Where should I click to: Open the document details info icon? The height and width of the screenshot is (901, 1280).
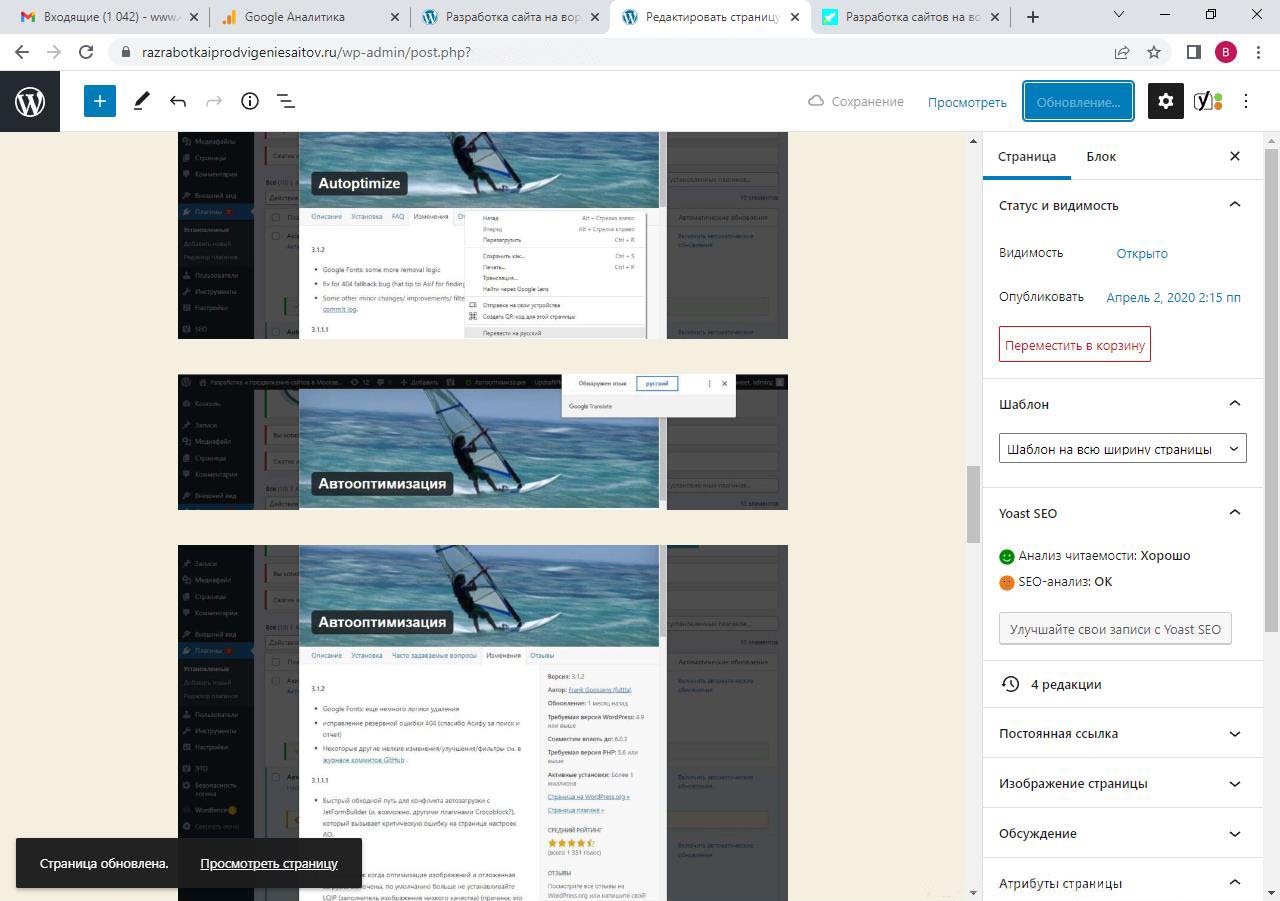click(x=250, y=101)
